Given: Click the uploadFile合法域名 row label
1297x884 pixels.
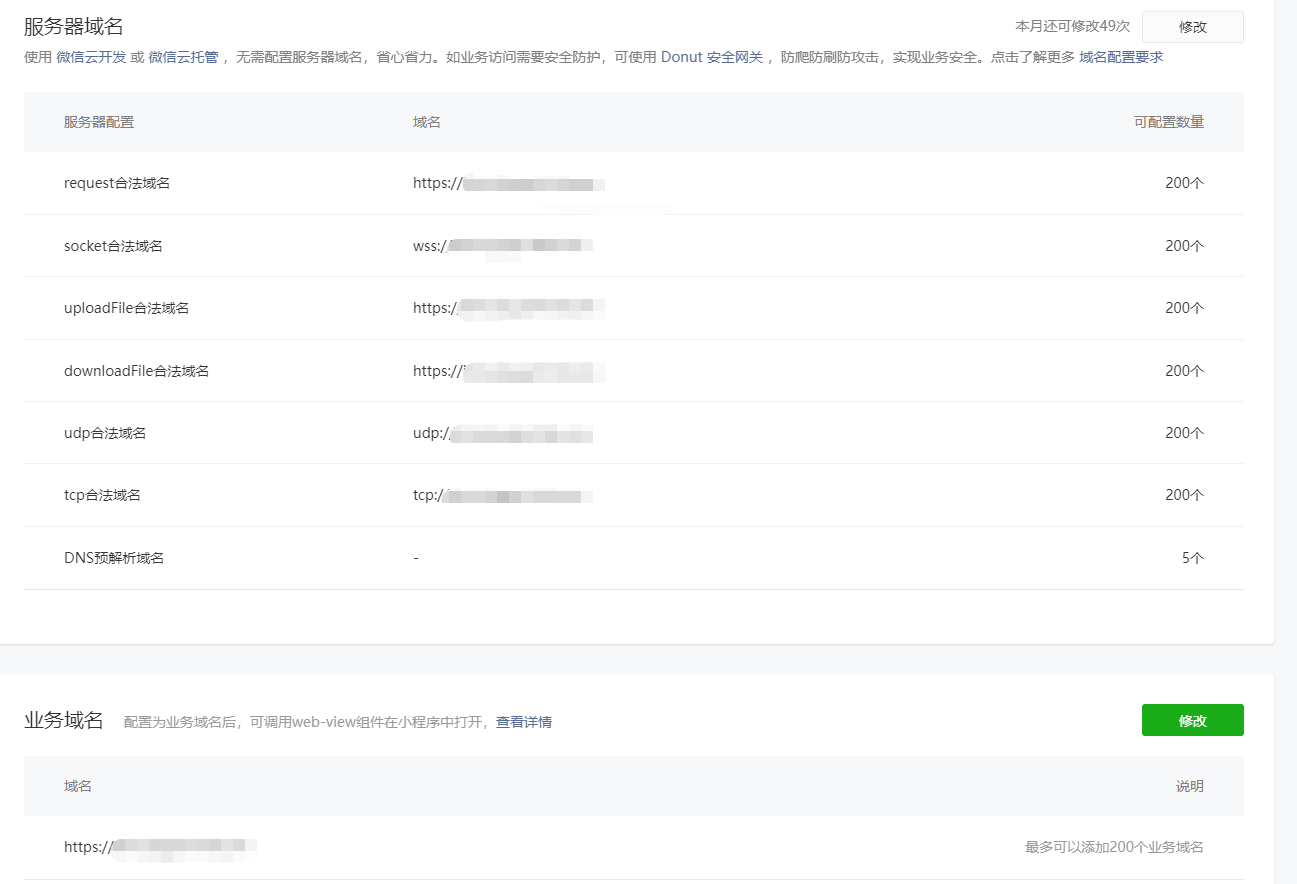Looking at the screenshot, I should 126,308.
